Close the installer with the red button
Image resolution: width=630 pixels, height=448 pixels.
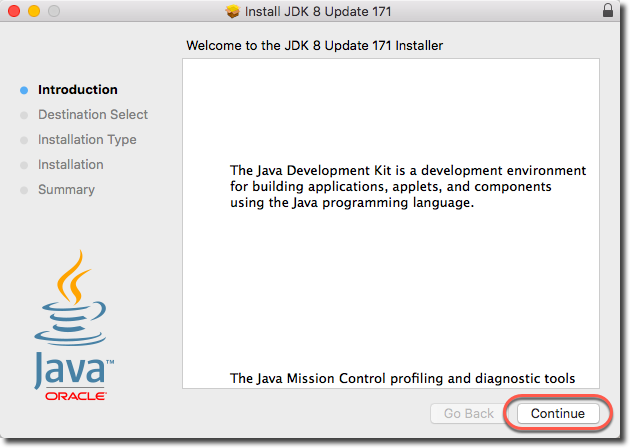[14, 11]
